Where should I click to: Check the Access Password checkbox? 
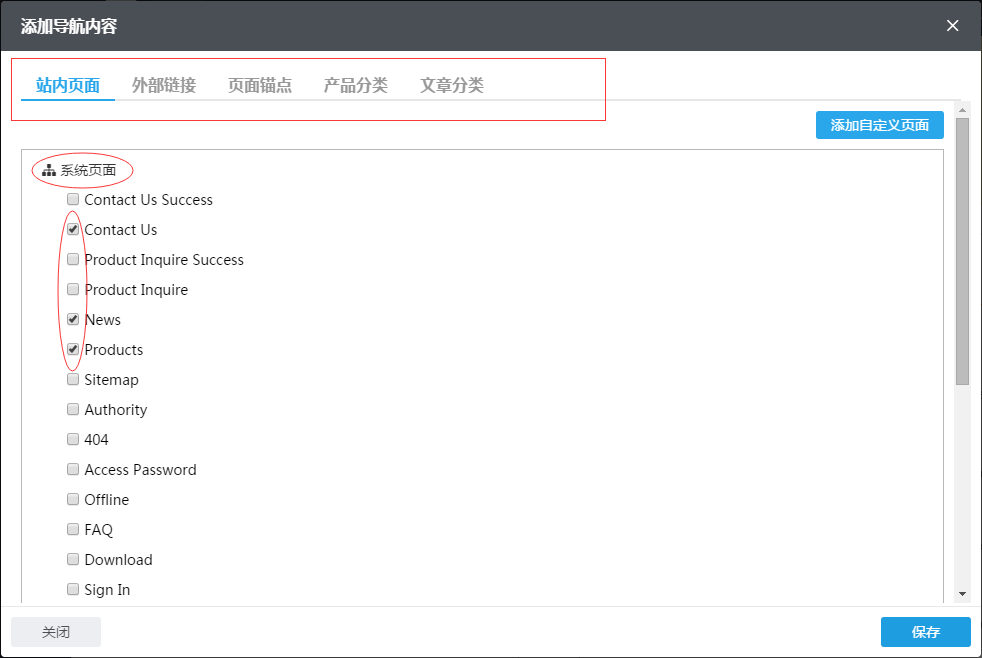[73, 469]
